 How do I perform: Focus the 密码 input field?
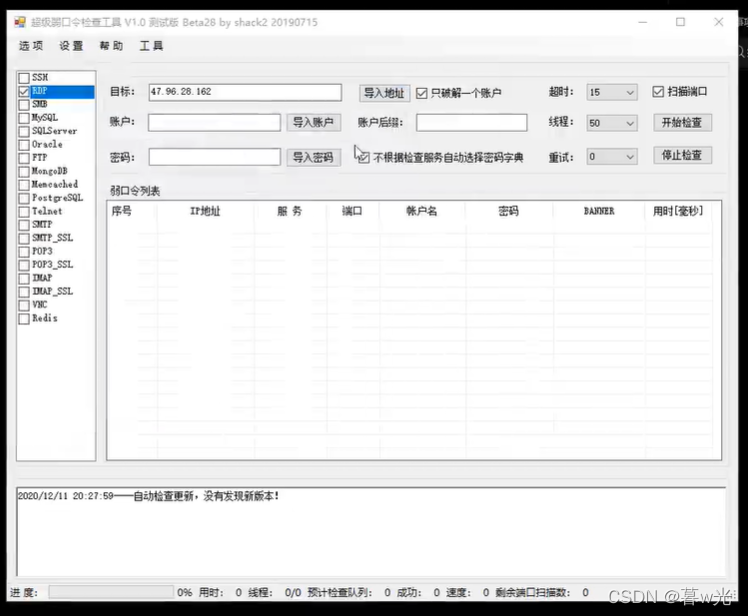[x=214, y=157]
